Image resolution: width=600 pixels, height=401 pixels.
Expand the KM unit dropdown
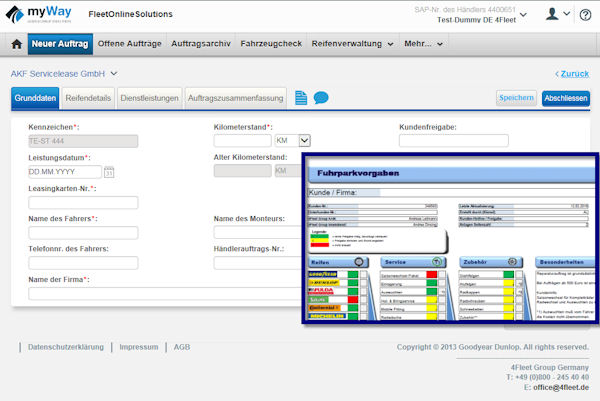[x=304, y=141]
